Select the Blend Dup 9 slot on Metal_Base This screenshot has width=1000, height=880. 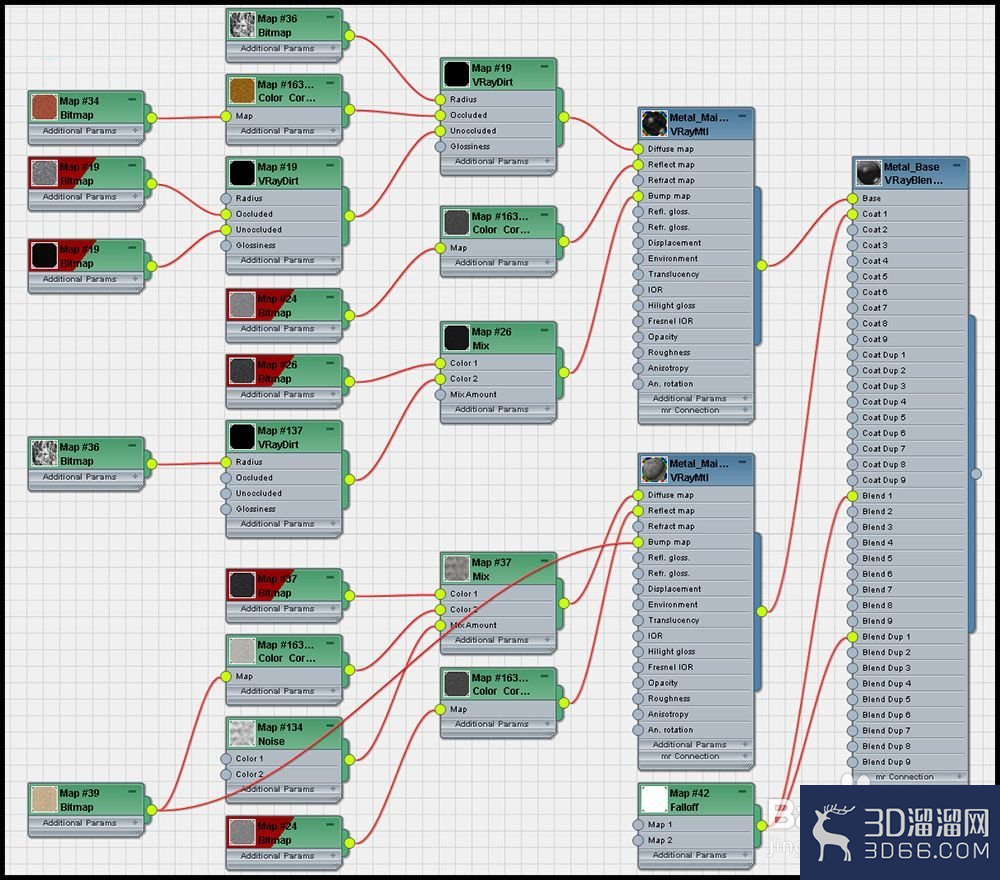(910, 762)
